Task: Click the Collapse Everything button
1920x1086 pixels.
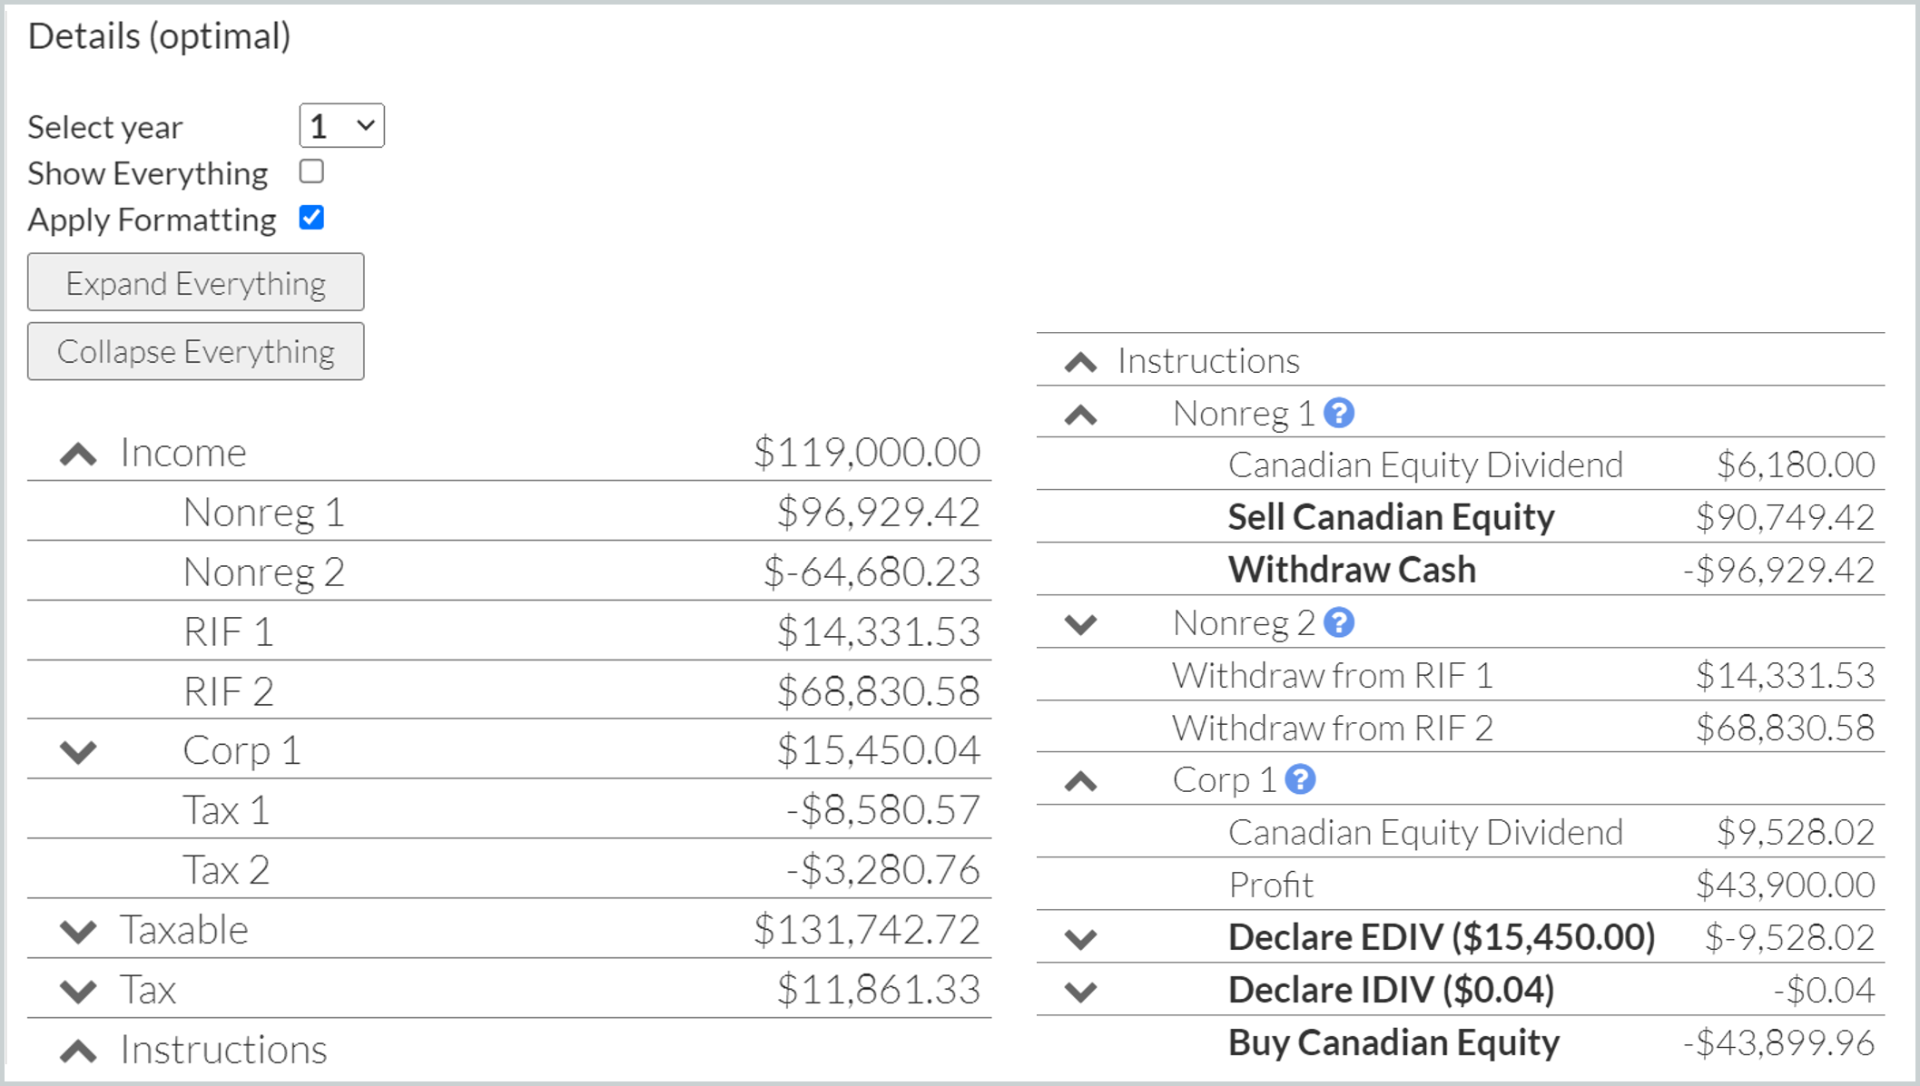Action: pos(195,351)
